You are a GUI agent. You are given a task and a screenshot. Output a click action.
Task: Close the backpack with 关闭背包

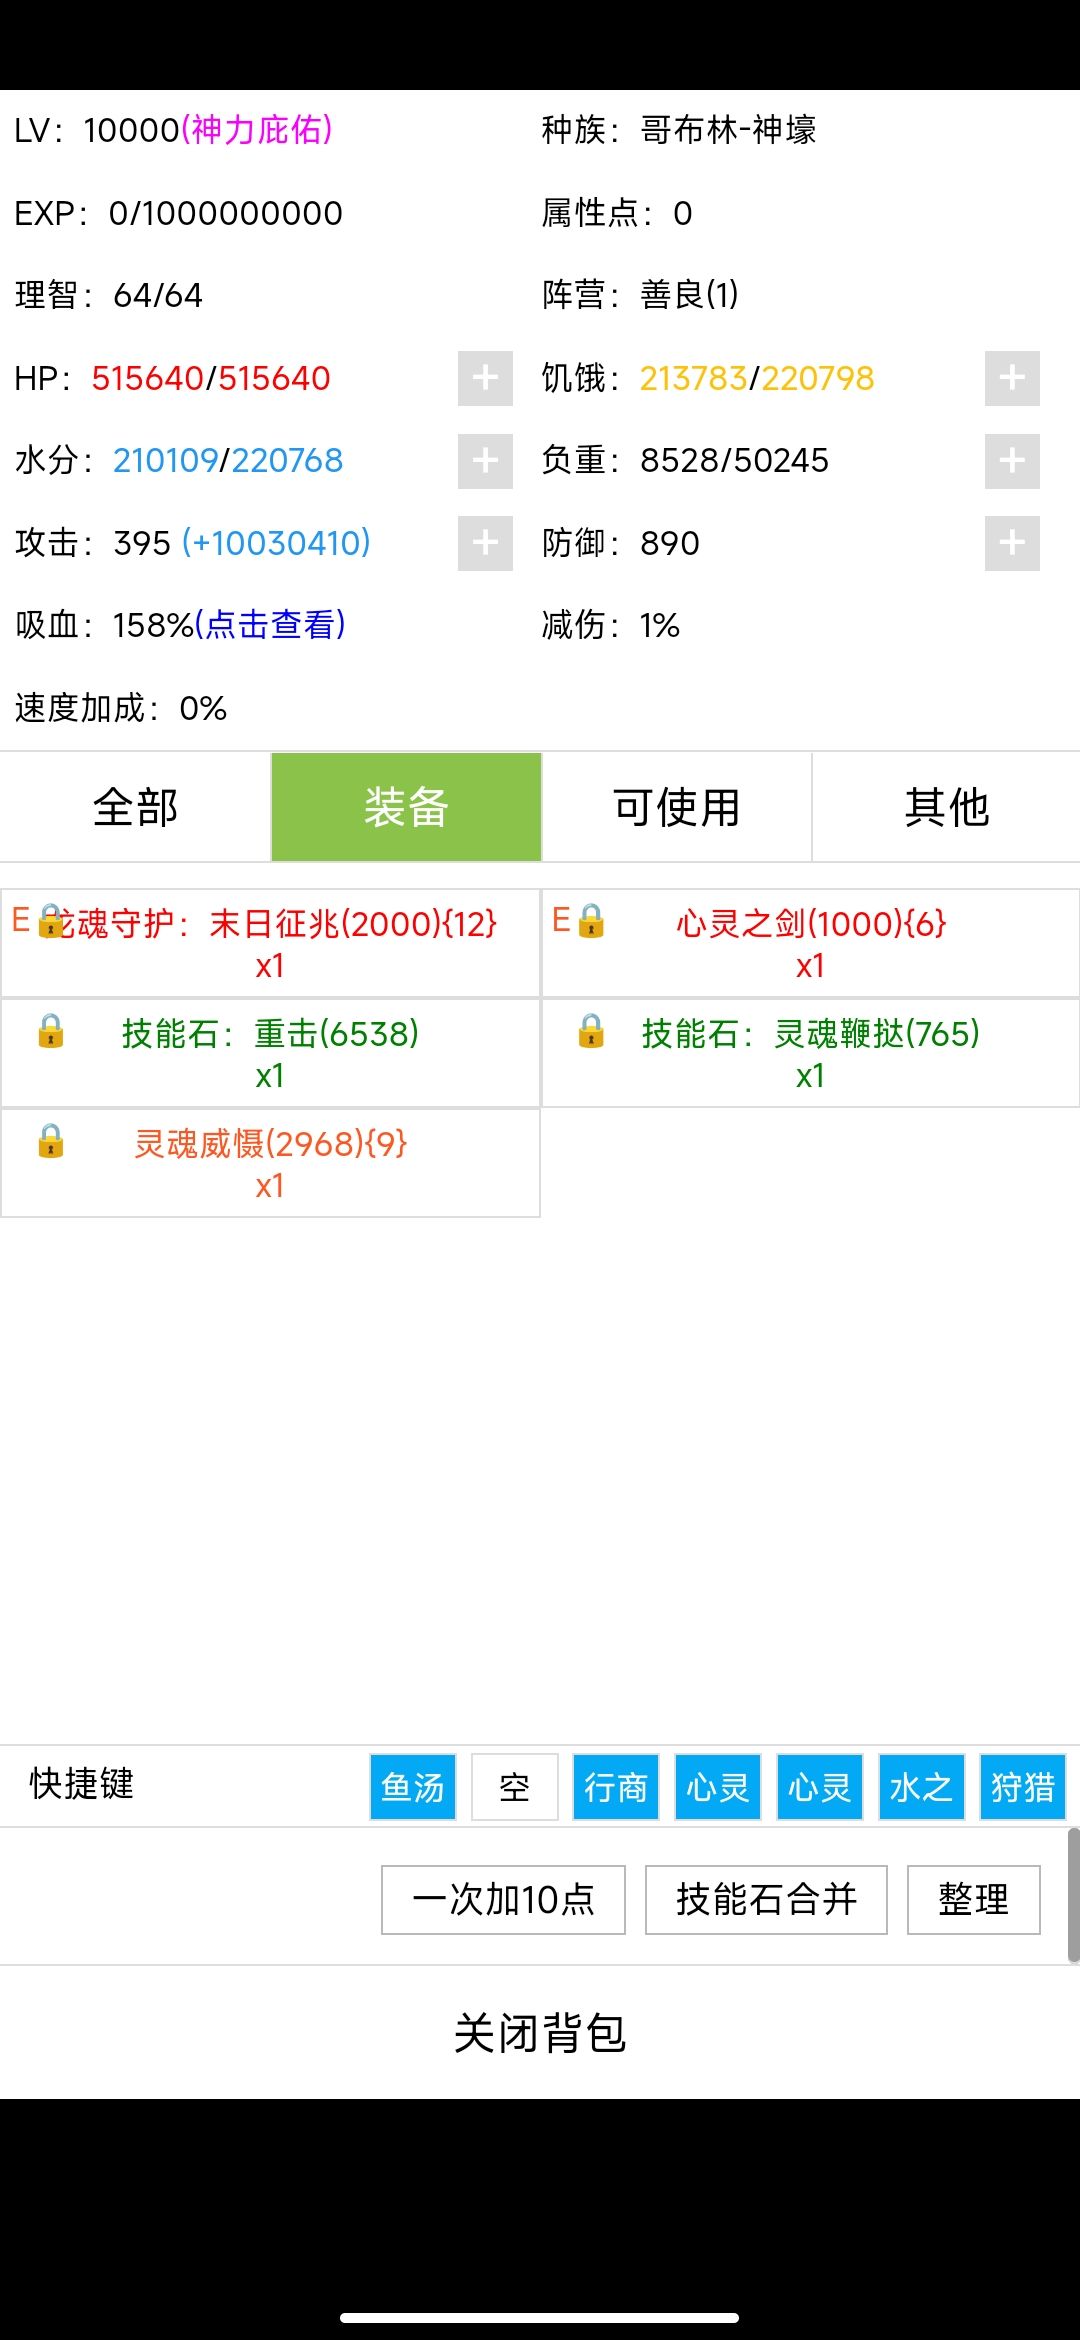click(540, 2033)
